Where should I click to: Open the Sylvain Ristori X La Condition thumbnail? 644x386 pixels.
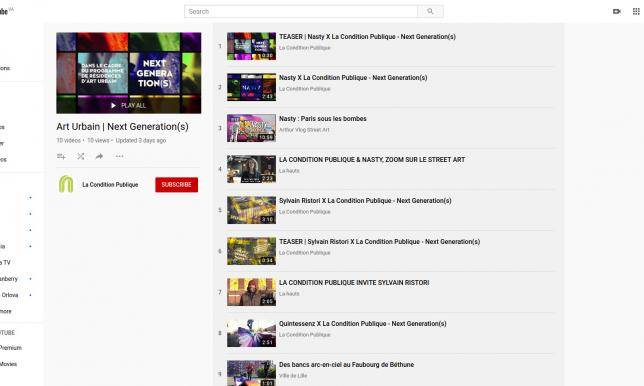(251, 210)
